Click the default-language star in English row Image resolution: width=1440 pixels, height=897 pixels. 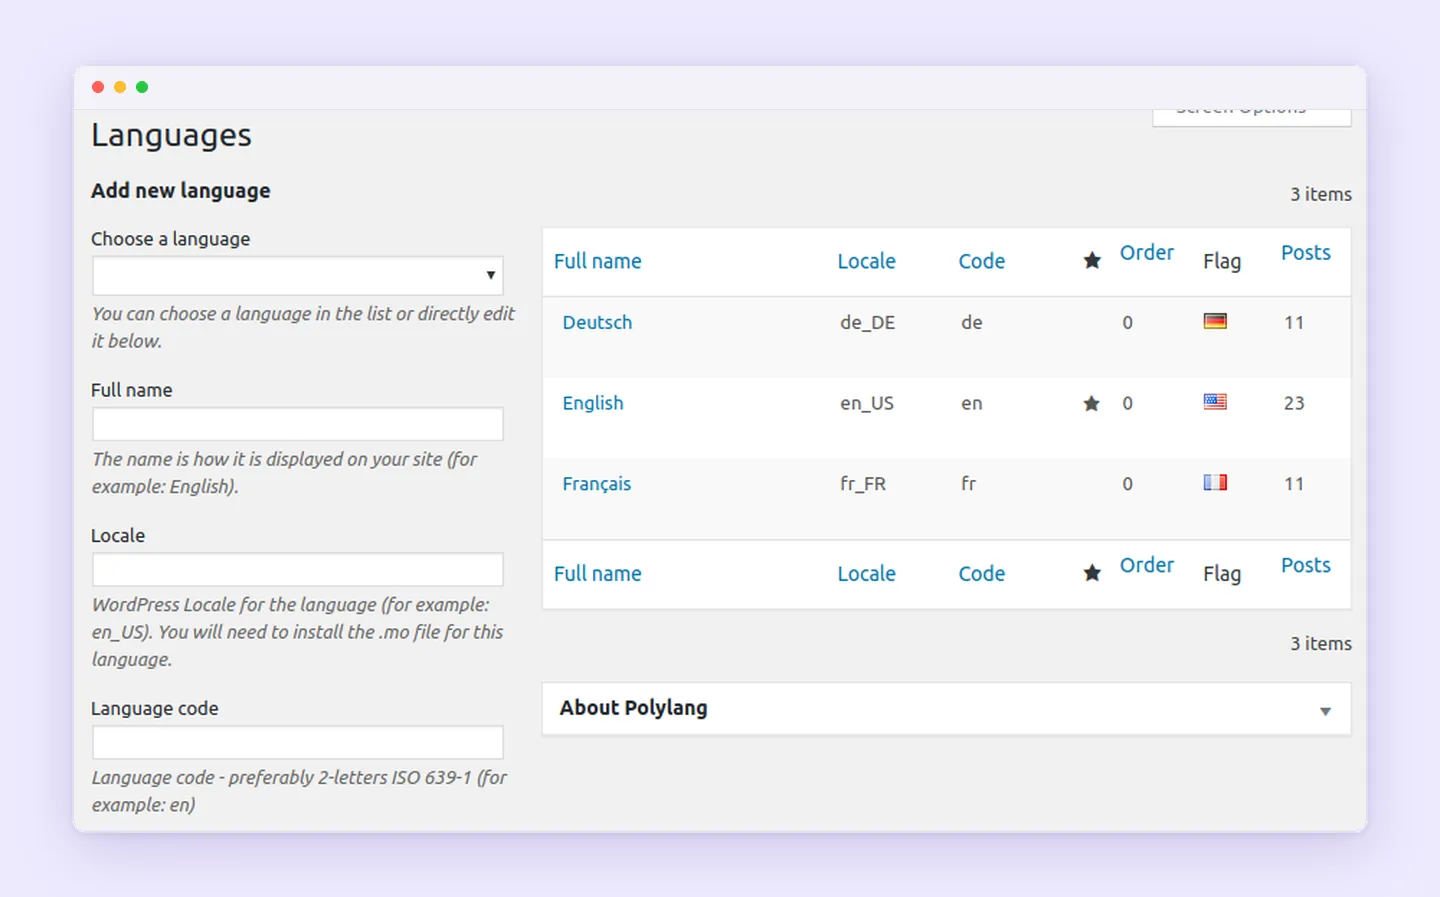(x=1091, y=403)
